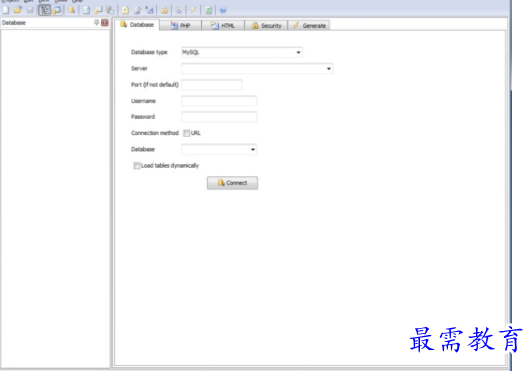
Task: Close the Database side panel
Action: point(105,22)
